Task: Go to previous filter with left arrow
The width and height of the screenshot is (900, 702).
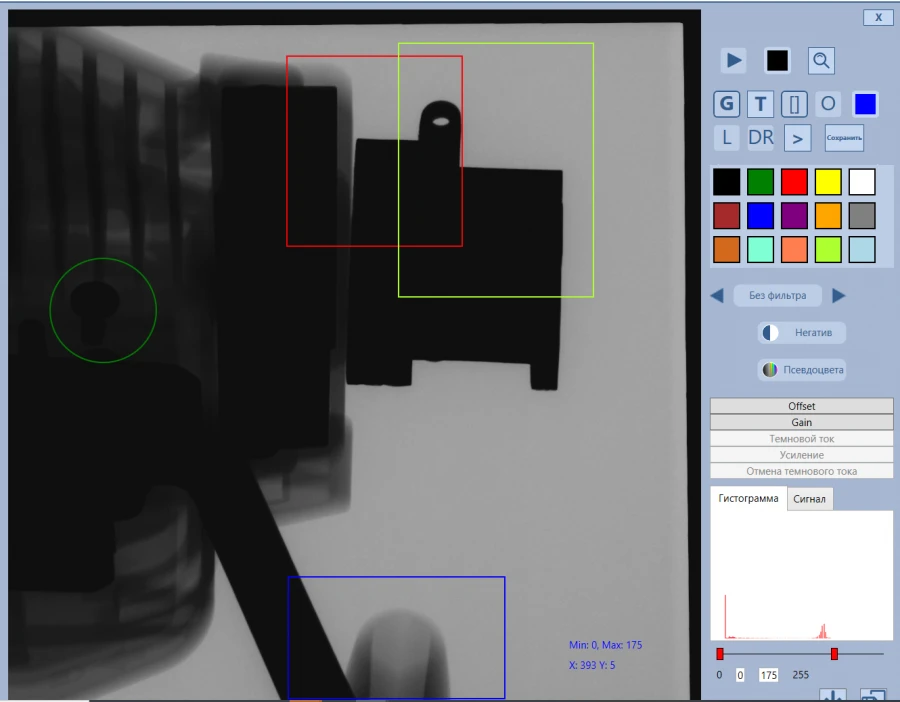Action: 715,295
